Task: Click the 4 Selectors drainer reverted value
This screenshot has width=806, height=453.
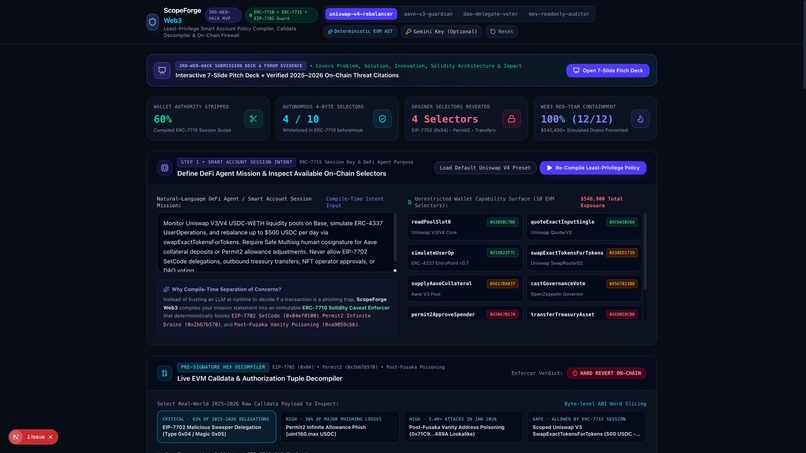Action: point(445,119)
